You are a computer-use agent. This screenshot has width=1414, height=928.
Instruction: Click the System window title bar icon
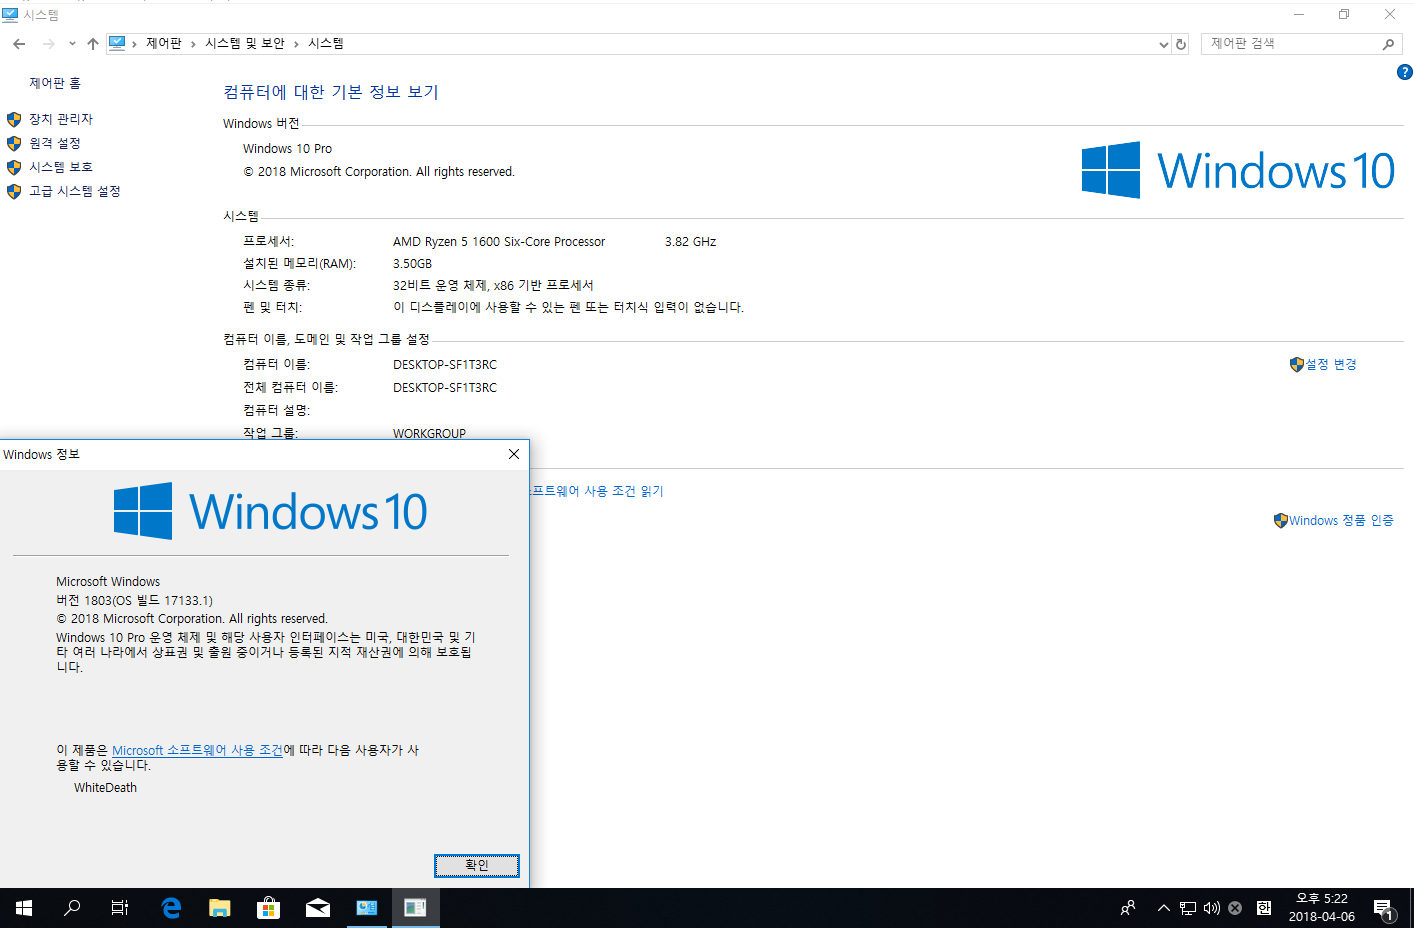[x=10, y=14]
